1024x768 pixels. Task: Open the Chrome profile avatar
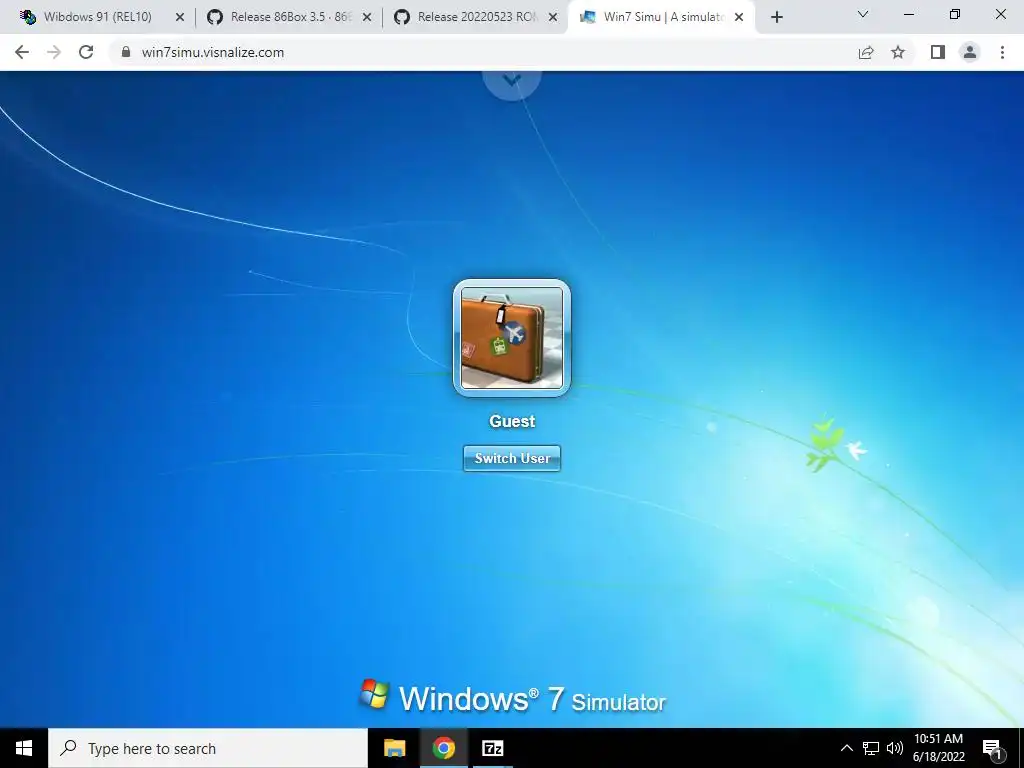pyautogui.click(x=970, y=52)
